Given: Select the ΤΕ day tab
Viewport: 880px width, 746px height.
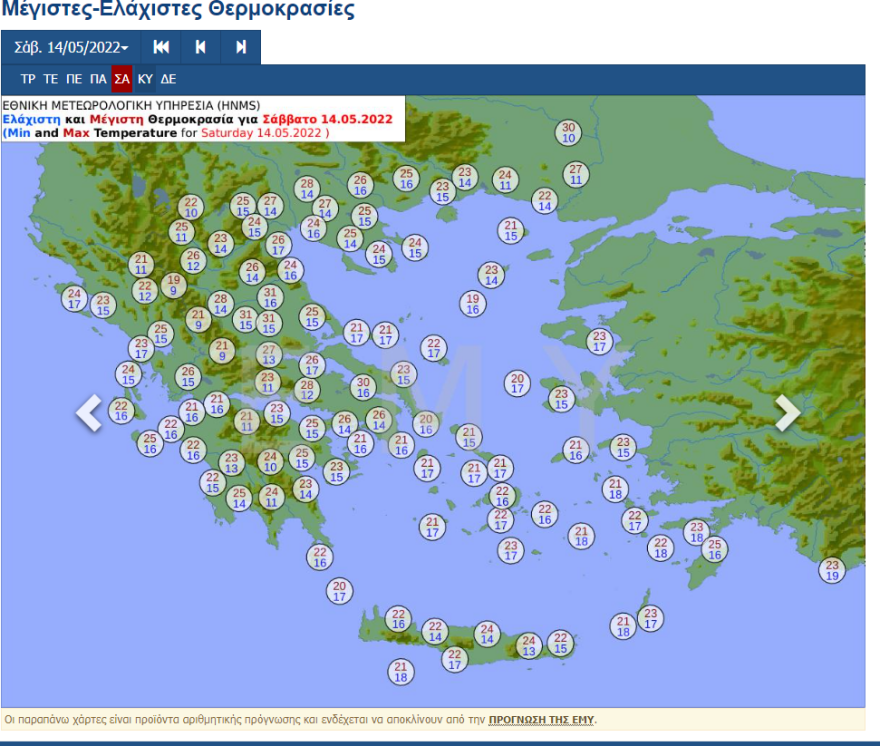Looking at the screenshot, I should point(51,79).
